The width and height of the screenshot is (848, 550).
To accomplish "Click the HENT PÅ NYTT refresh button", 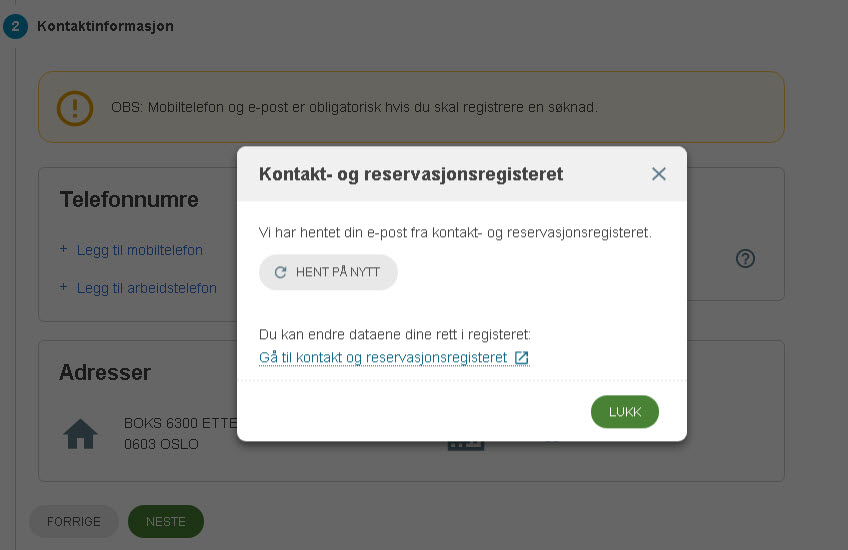I will (x=328, y=272).
